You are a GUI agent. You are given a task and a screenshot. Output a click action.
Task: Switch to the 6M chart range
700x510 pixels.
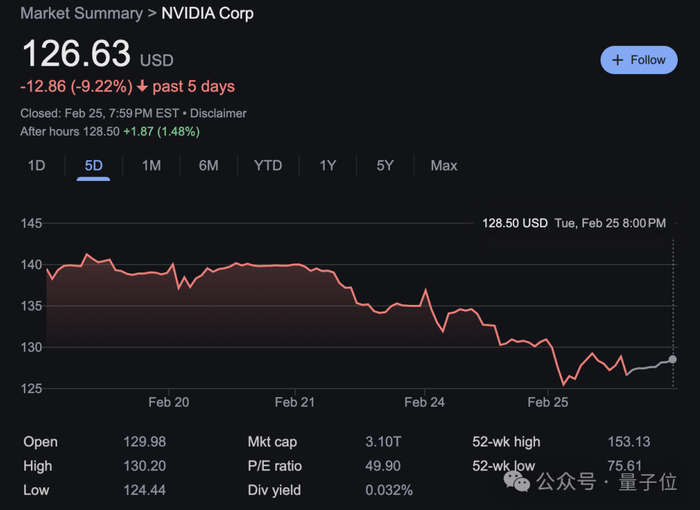208,165
